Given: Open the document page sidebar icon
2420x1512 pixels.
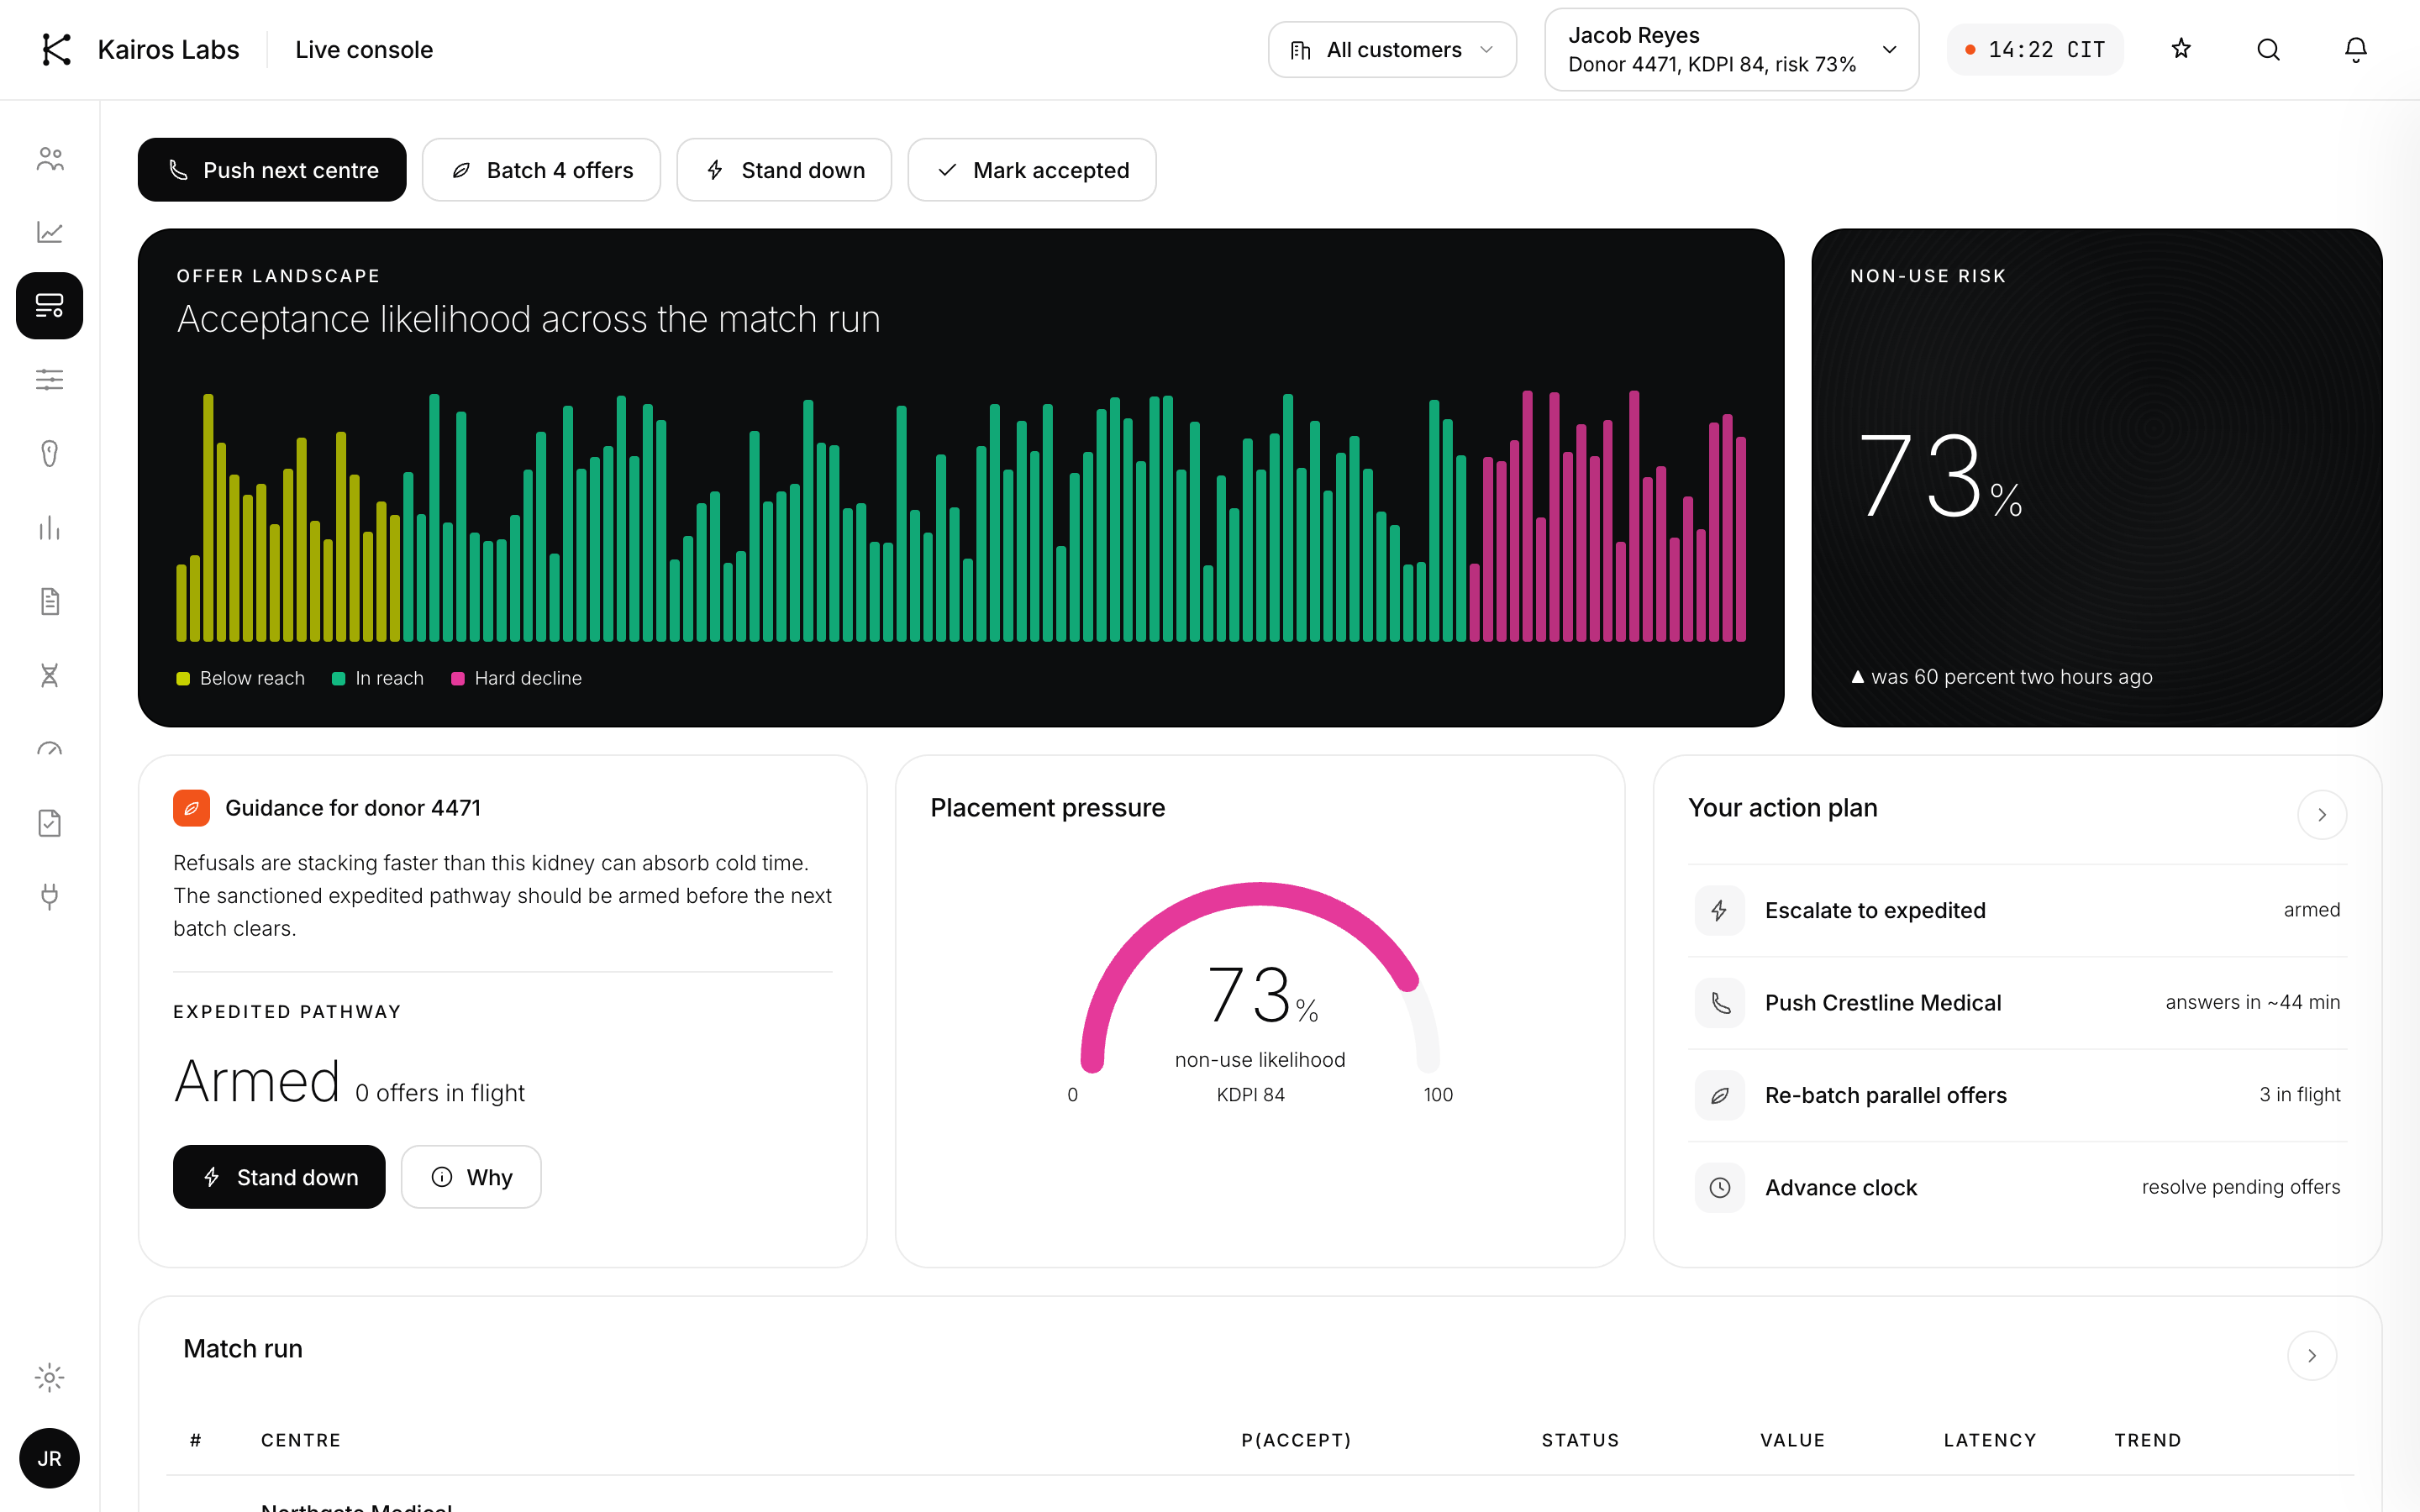Looking at the screenshot, I should pos(50,601).
